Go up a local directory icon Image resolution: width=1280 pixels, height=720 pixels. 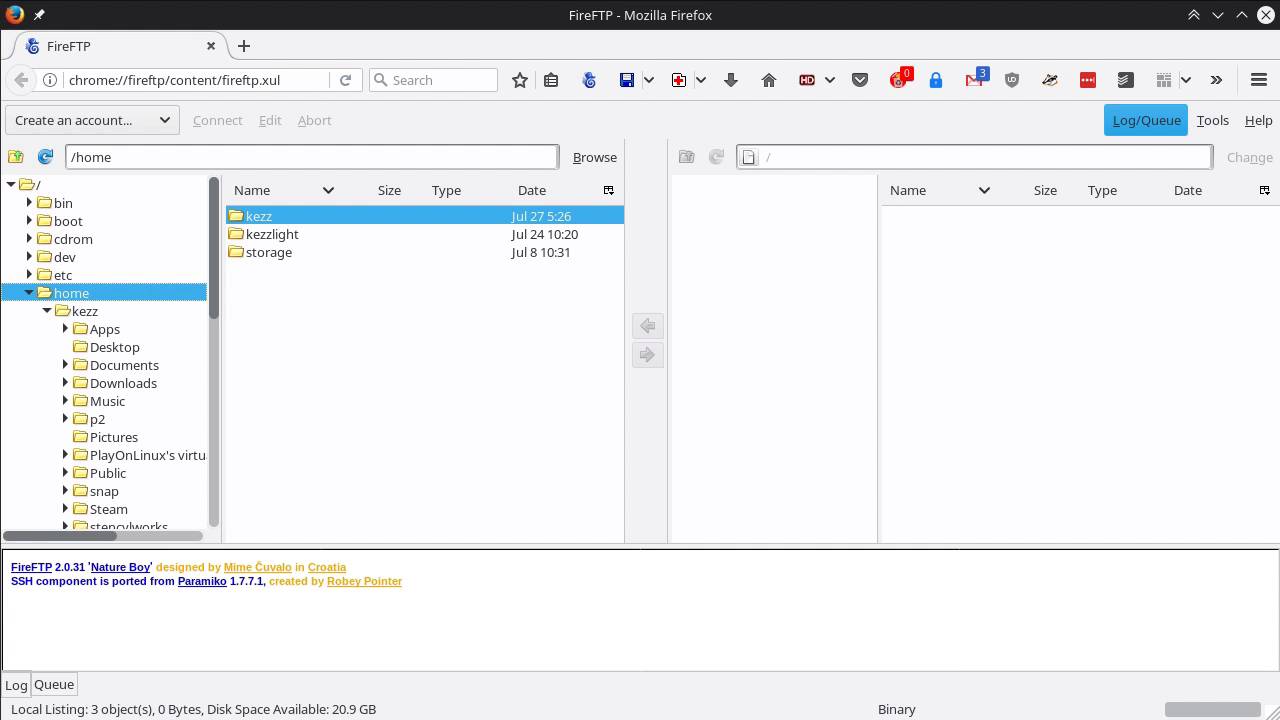pos(16,157)
